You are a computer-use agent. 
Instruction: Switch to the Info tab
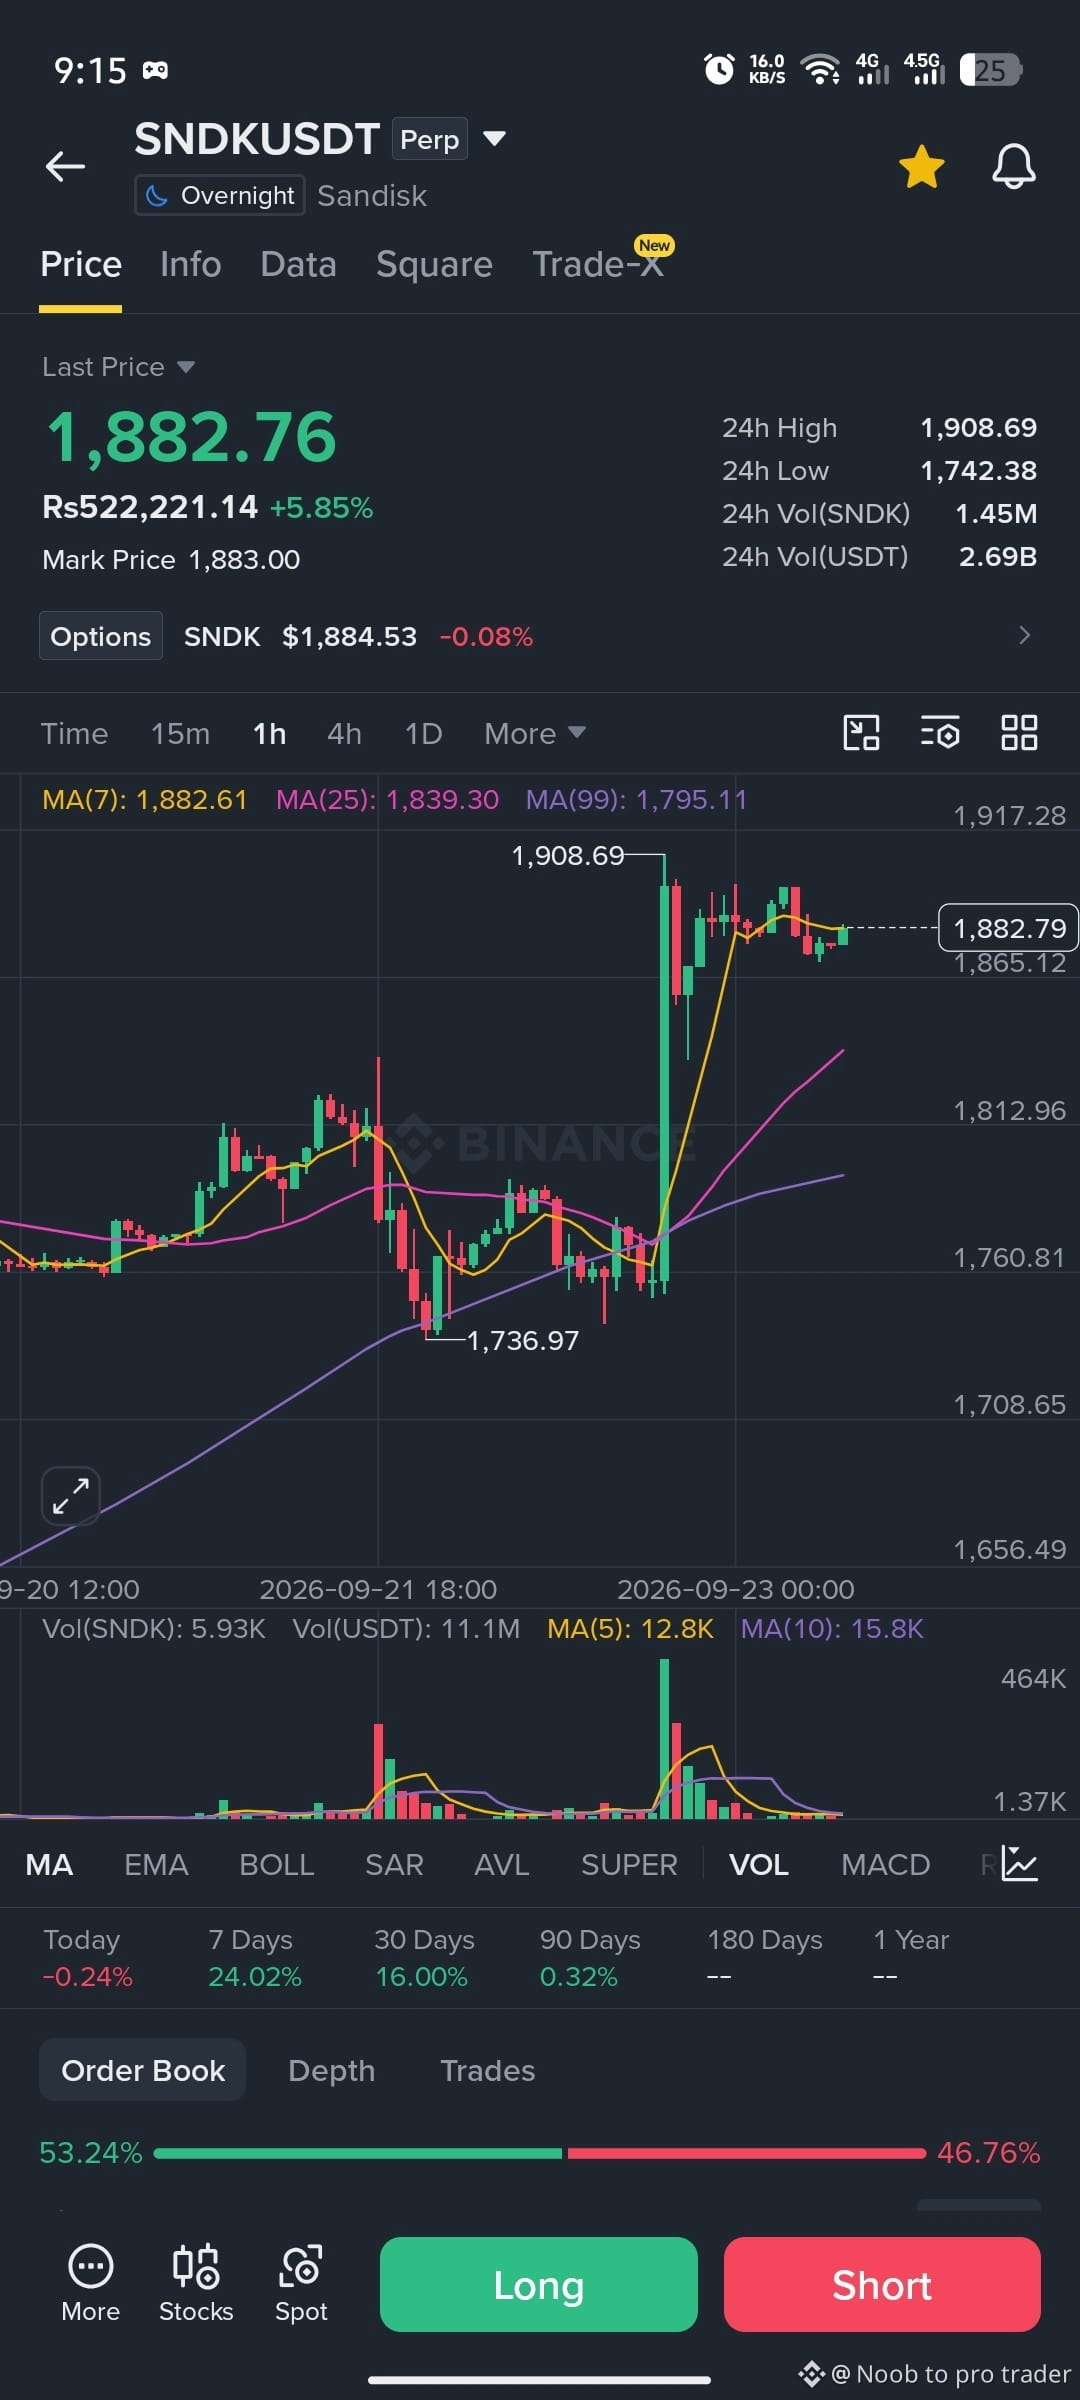(x=190, y=264)
